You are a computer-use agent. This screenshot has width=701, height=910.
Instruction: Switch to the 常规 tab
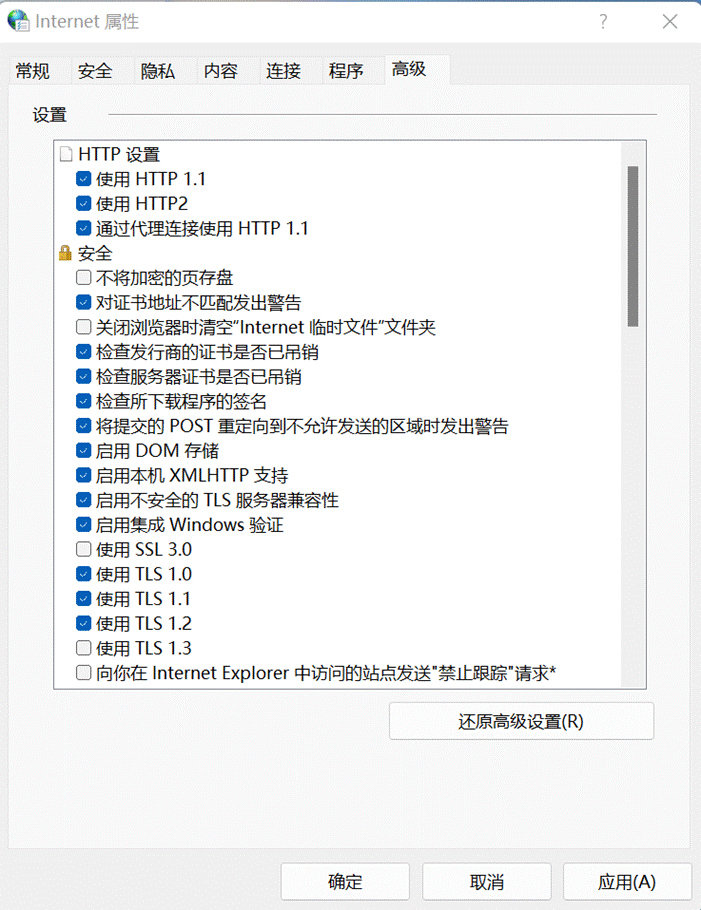coord(32,71)
